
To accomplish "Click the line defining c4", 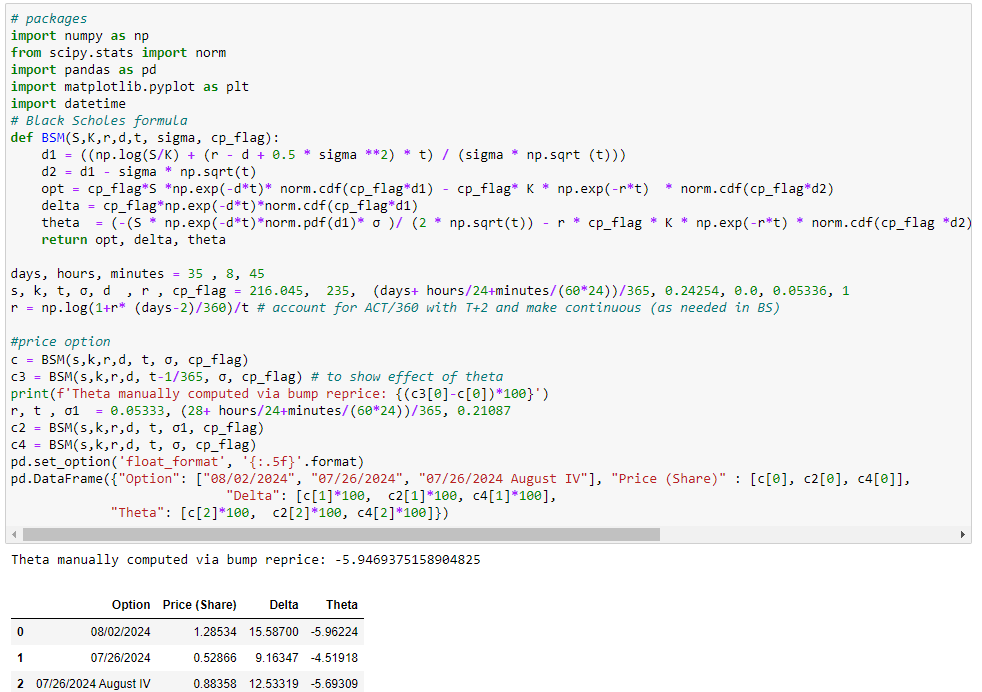I will point(133,445).
